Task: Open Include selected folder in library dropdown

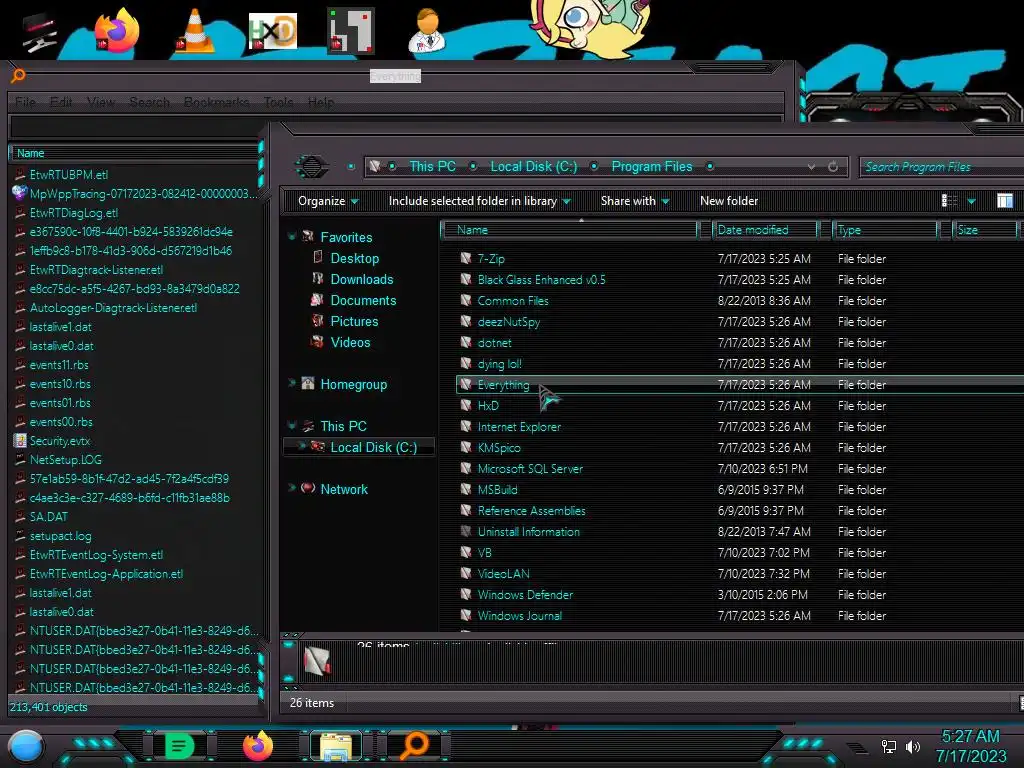Action: pos(479,200)
